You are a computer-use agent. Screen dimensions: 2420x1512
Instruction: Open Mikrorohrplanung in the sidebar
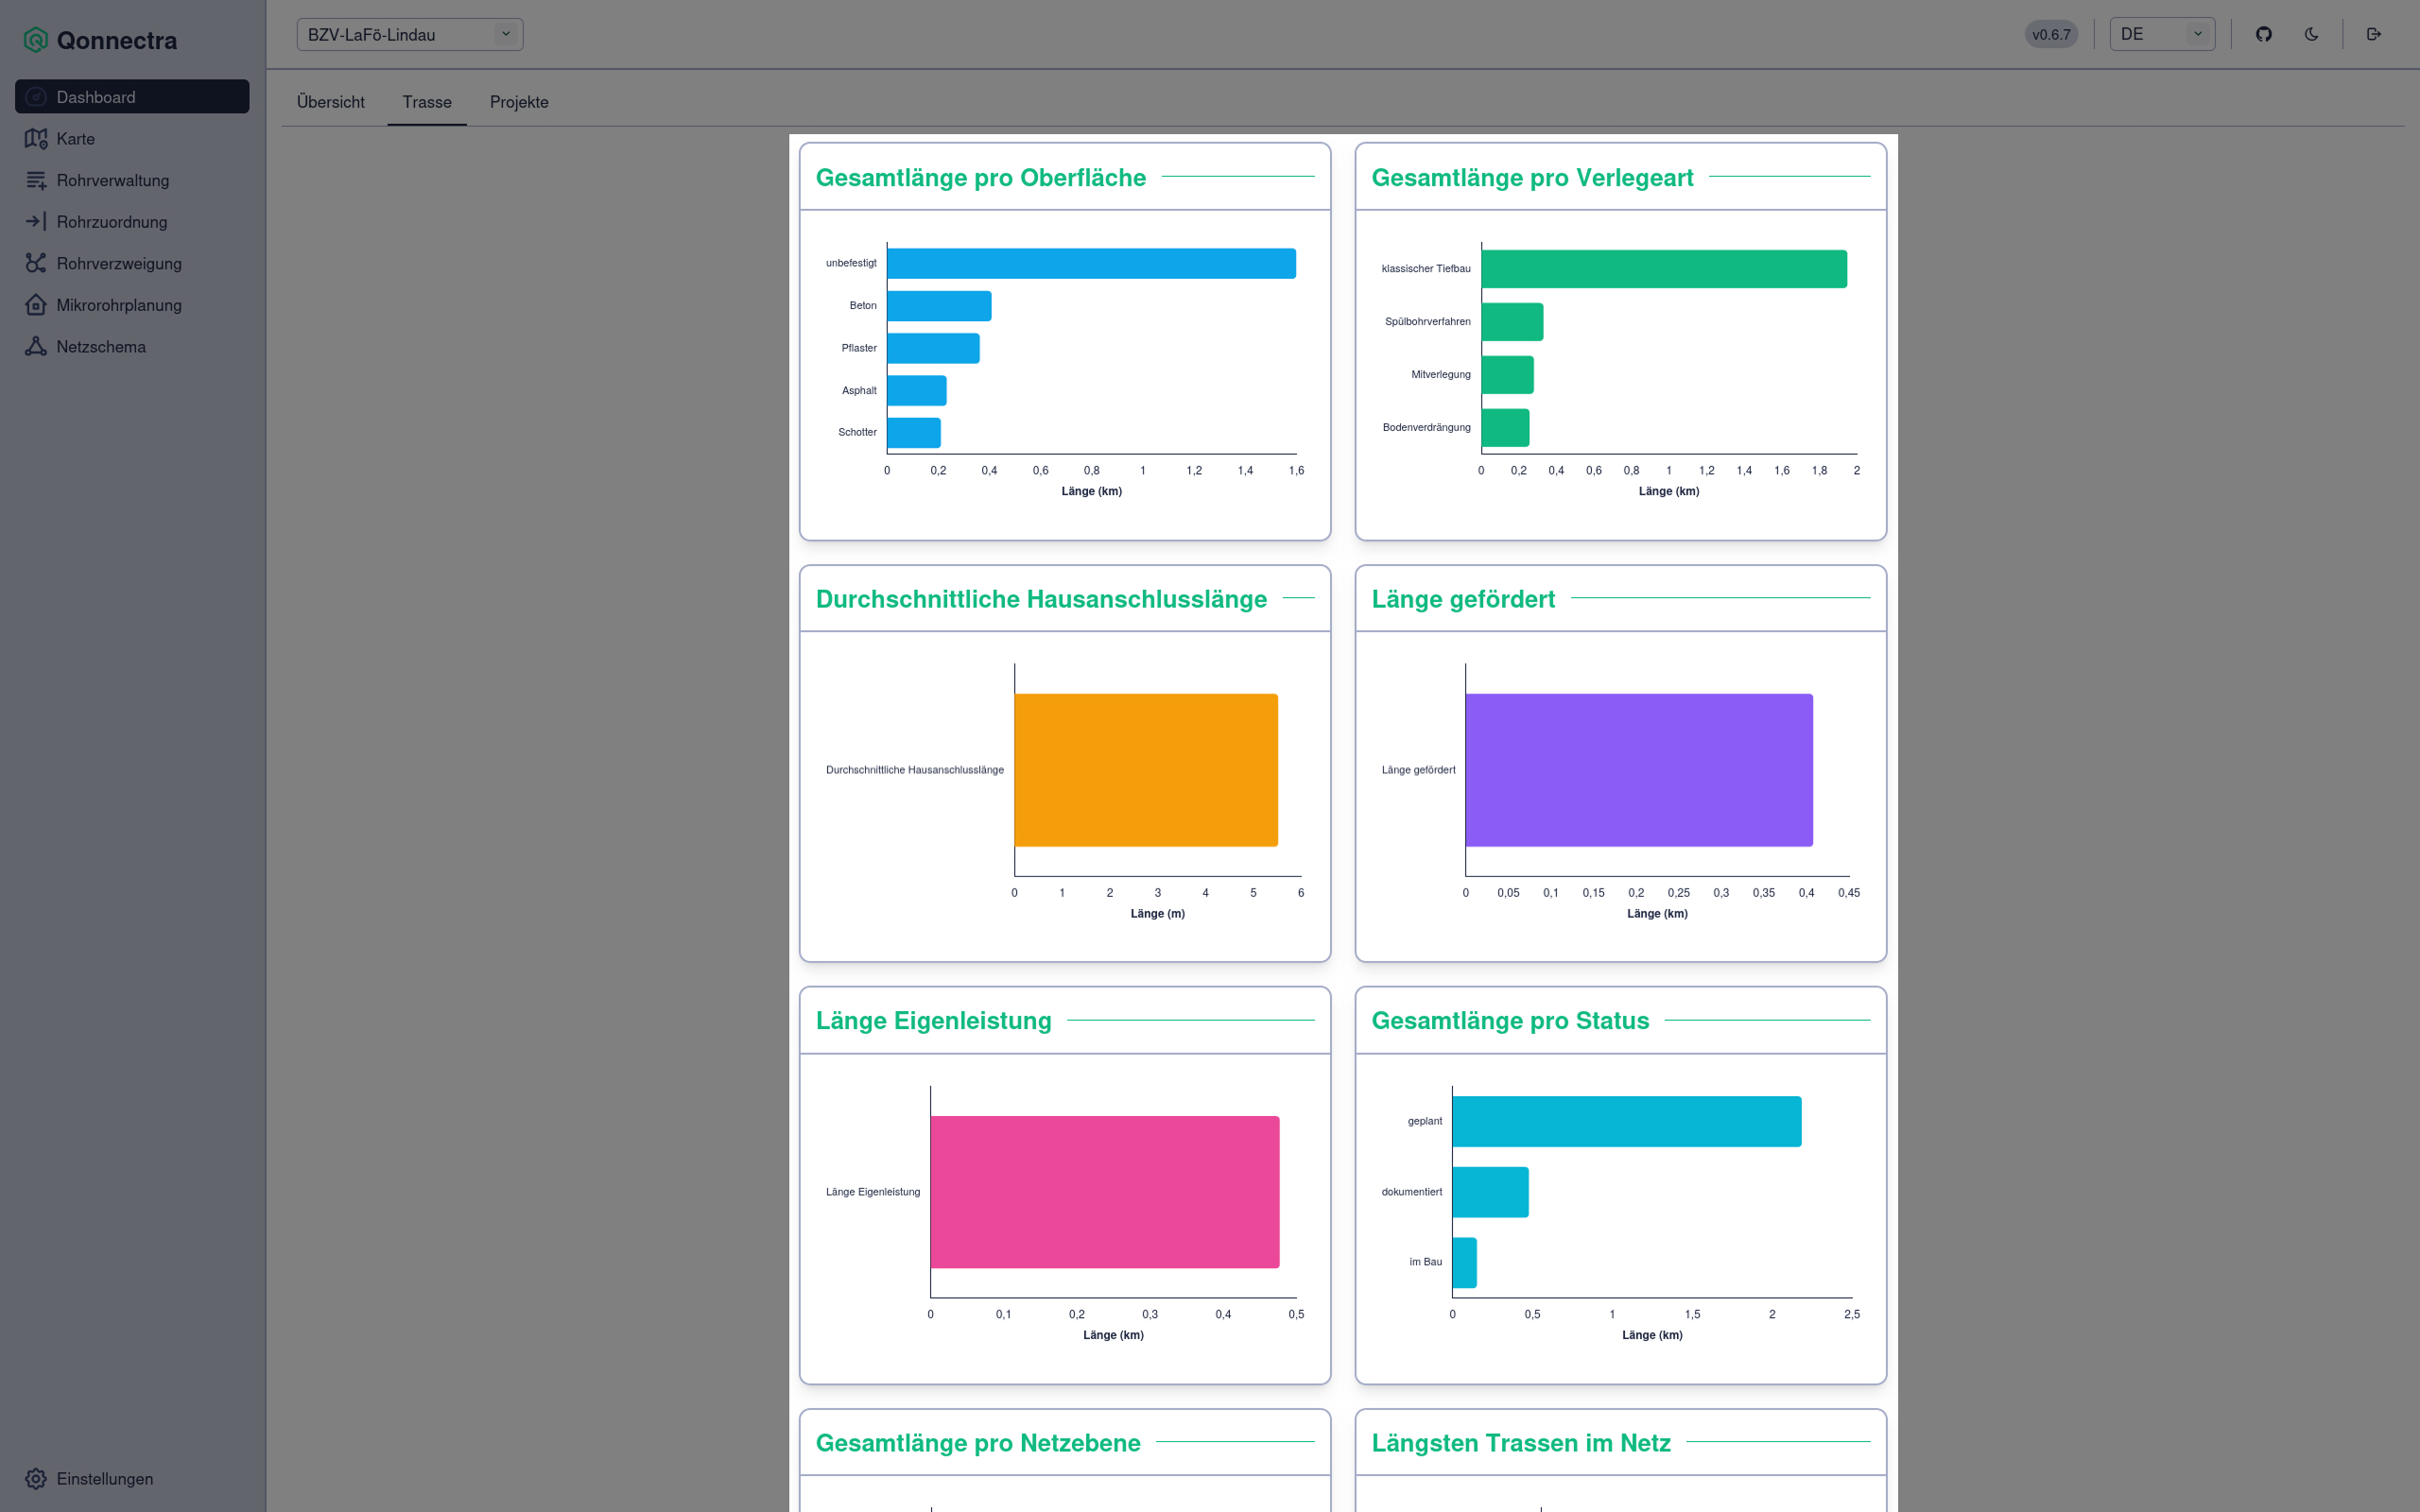(118, 305)
